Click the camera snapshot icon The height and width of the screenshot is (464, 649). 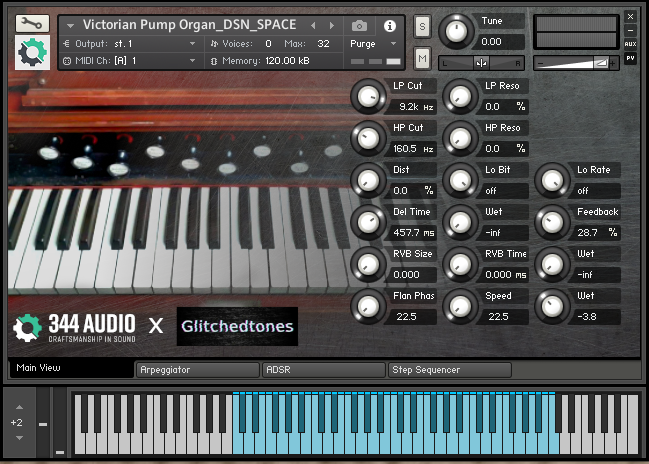(360, 25)
